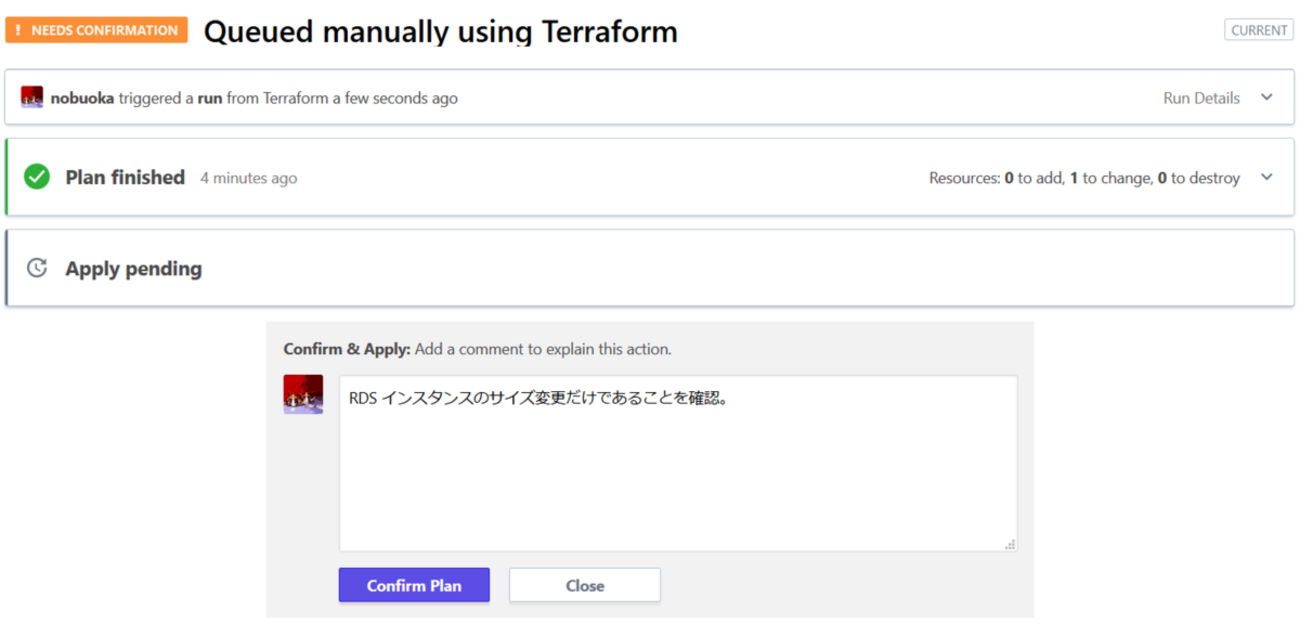
Task: Click the avatar beside the comment box
Action: pyautogui.click(x=303, y=394)
